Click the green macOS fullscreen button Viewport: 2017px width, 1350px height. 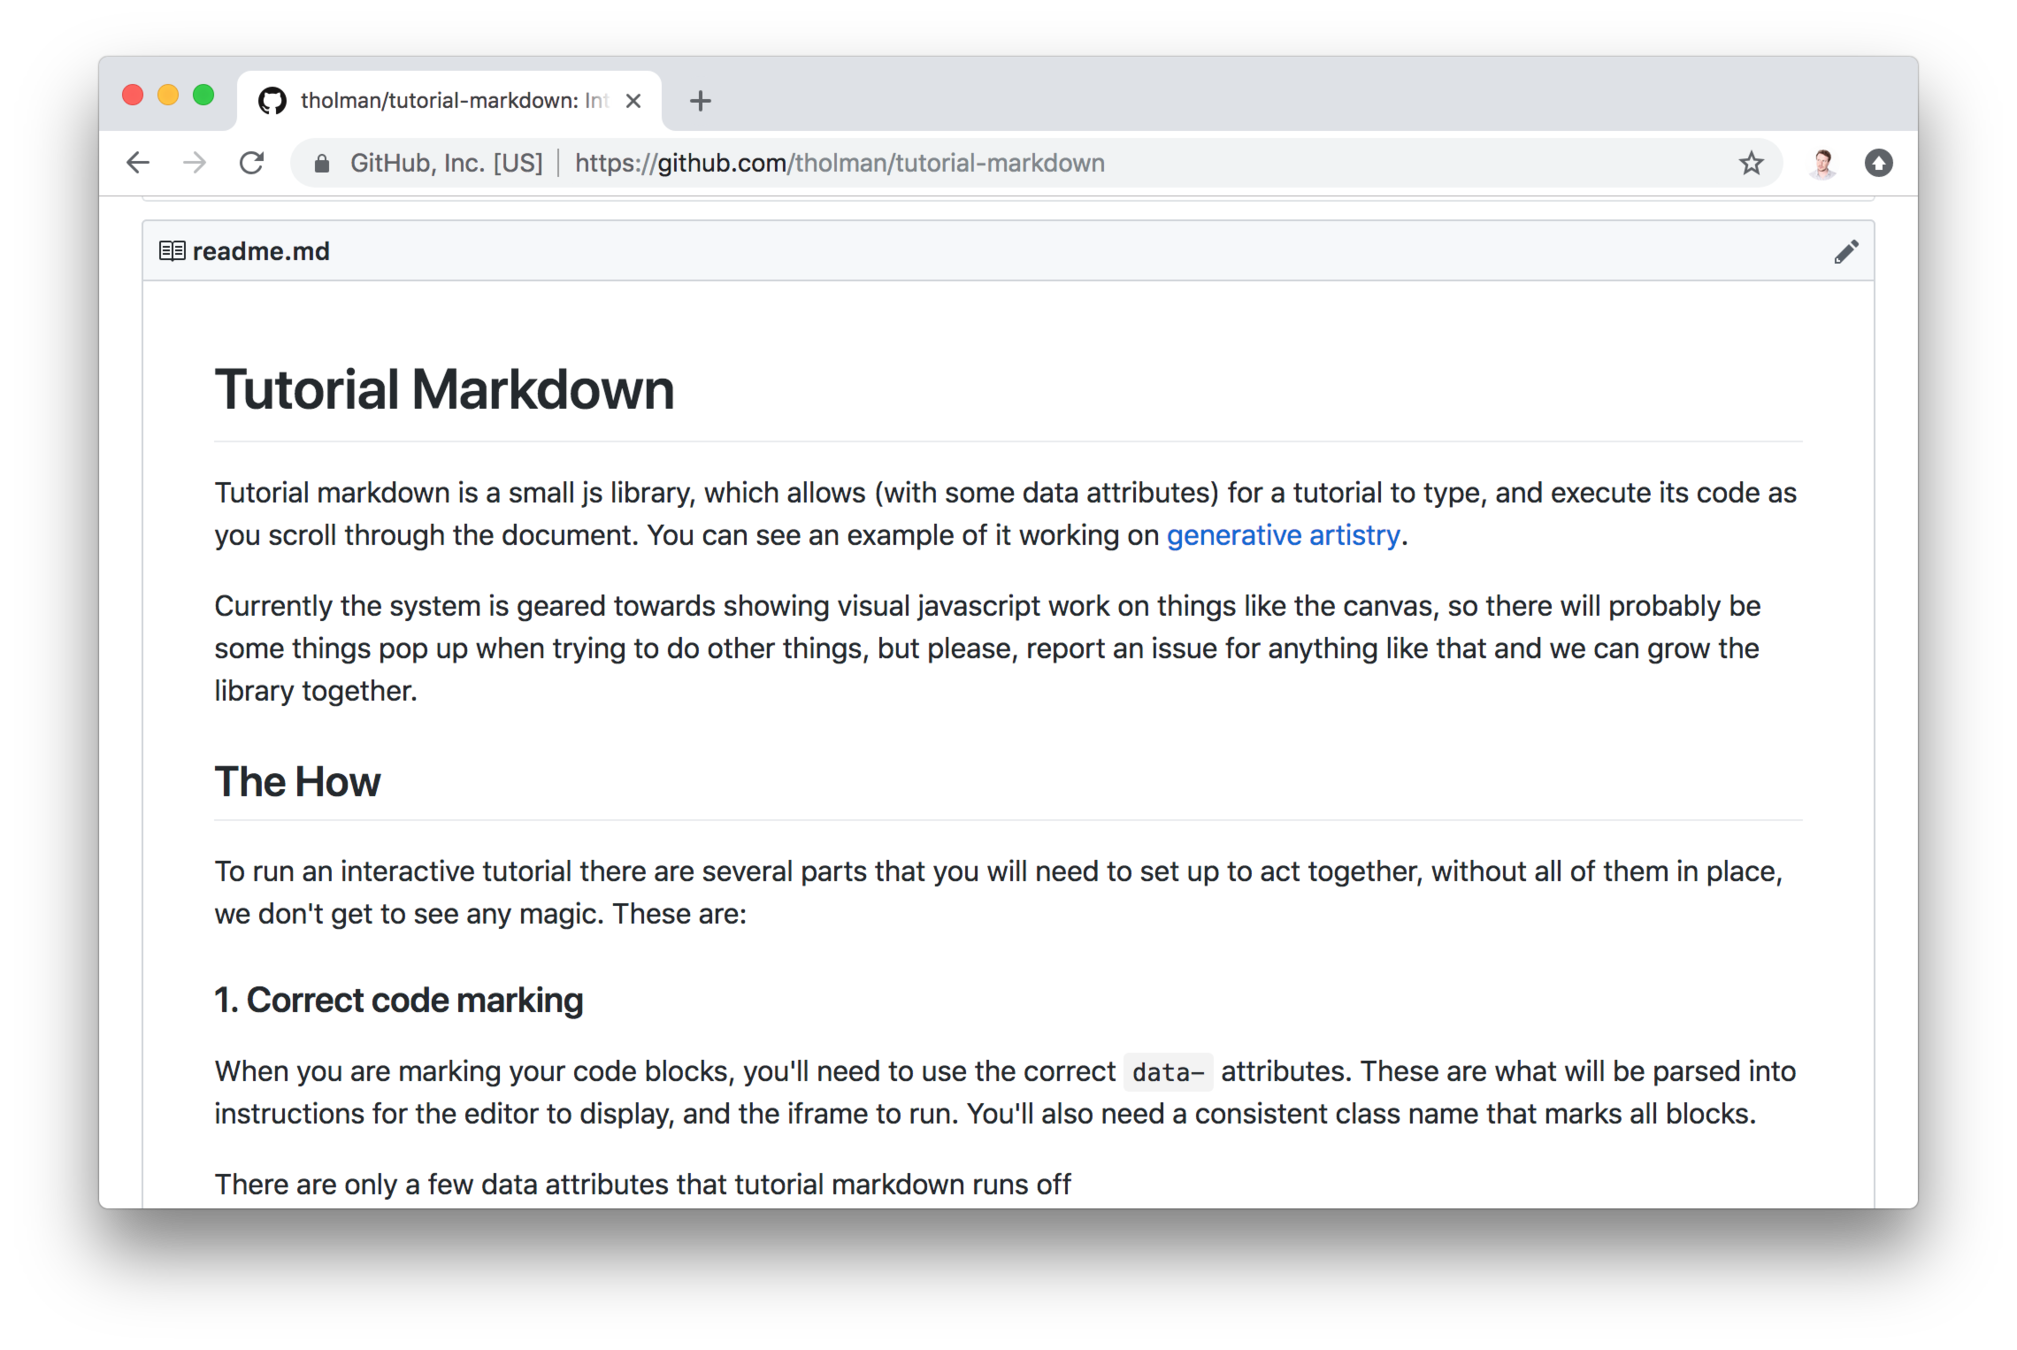[x=204, y=95]
